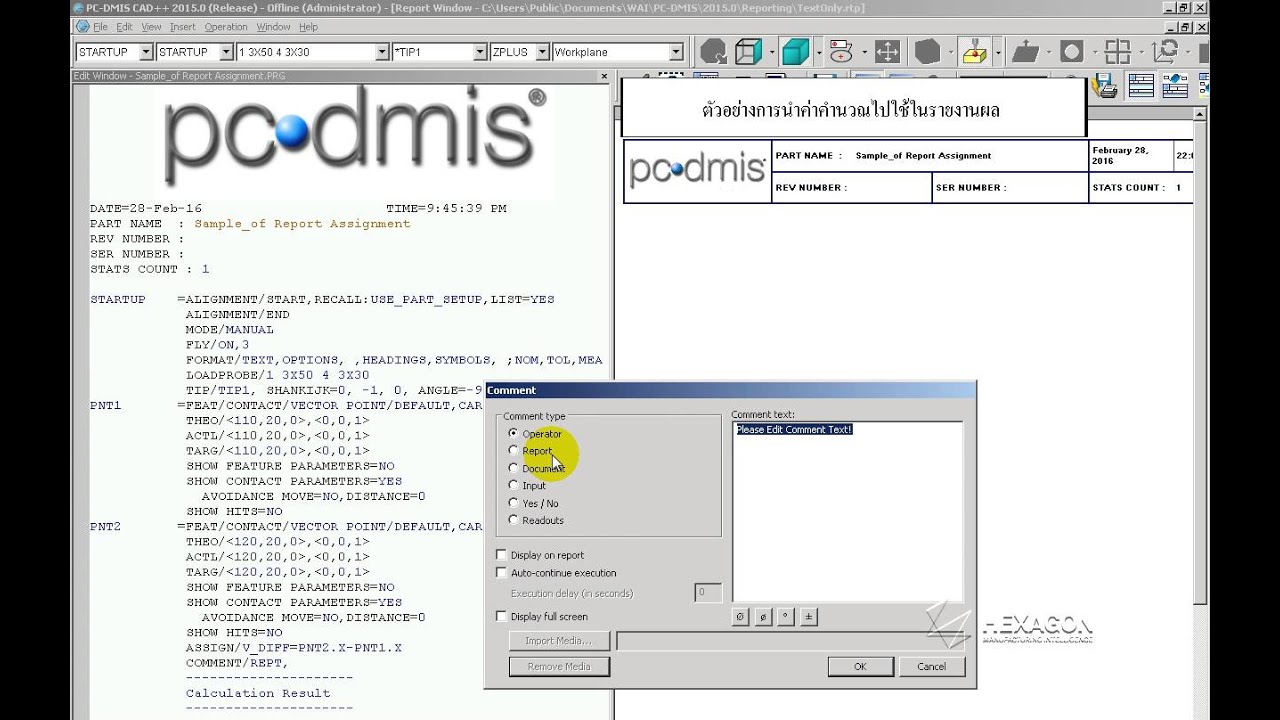The height and width of the screenshot is (720, 1280).
Task: Open the wireframe cube dropdown arrow
Action: tap(771, 52)
